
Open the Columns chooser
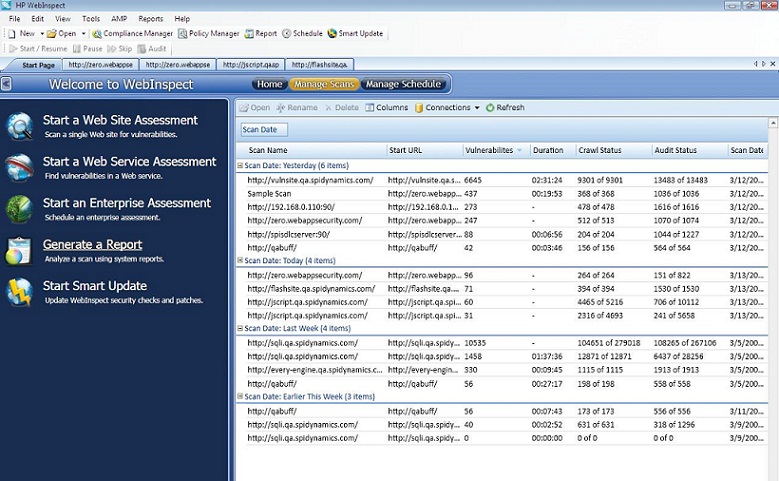pyautogui.click(x=387, y=107)
